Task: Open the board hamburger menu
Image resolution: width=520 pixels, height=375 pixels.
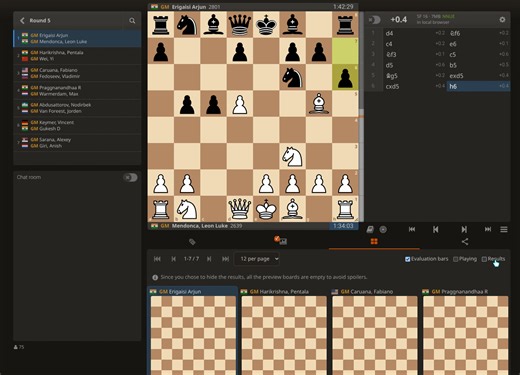Action: 504,229
